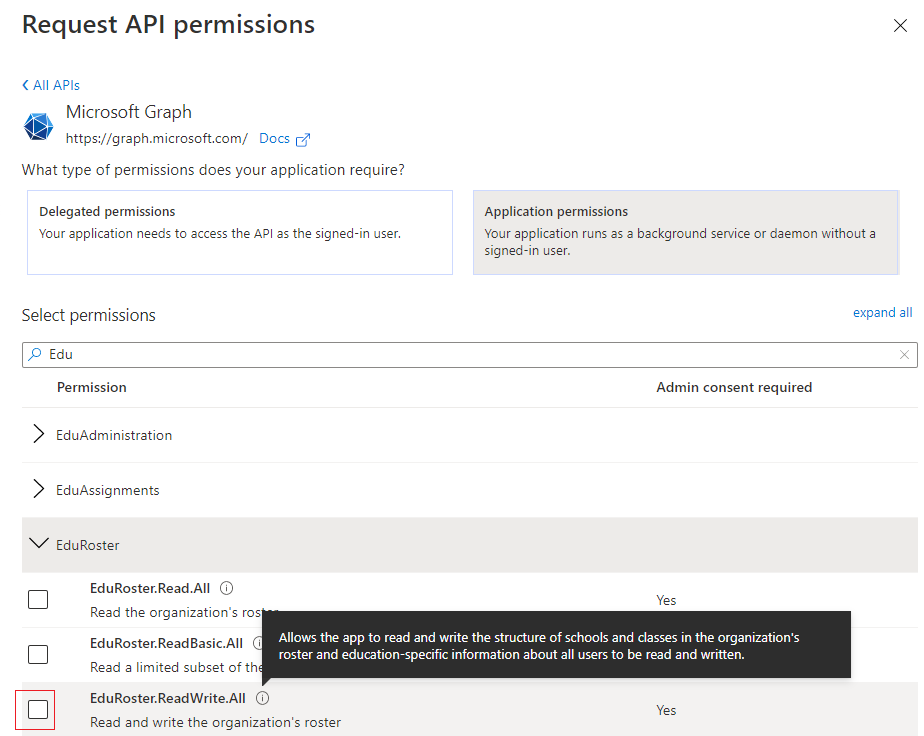Image resolution: width=924 pixels, height=736 pixels.
Task: Click the Microsoft Graph logo icon
Action: tap(39, 127)
